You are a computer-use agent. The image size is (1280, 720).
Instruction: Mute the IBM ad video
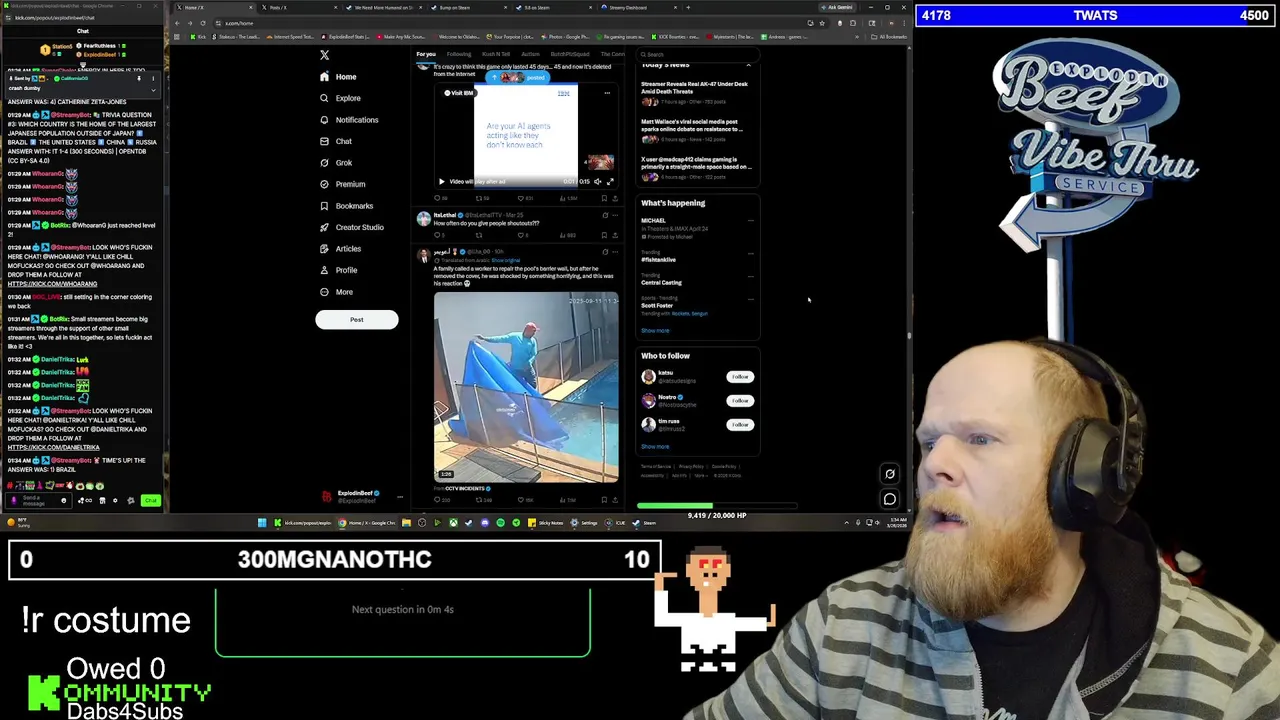point(598,182)
